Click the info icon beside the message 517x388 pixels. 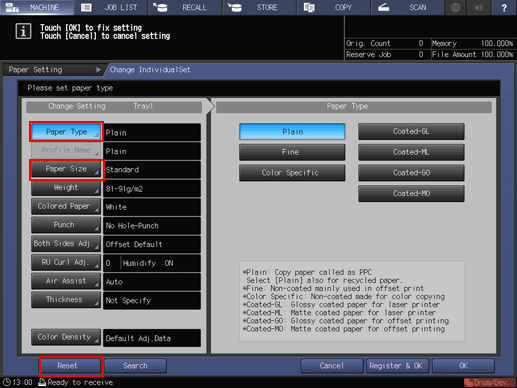pos(23,32)
